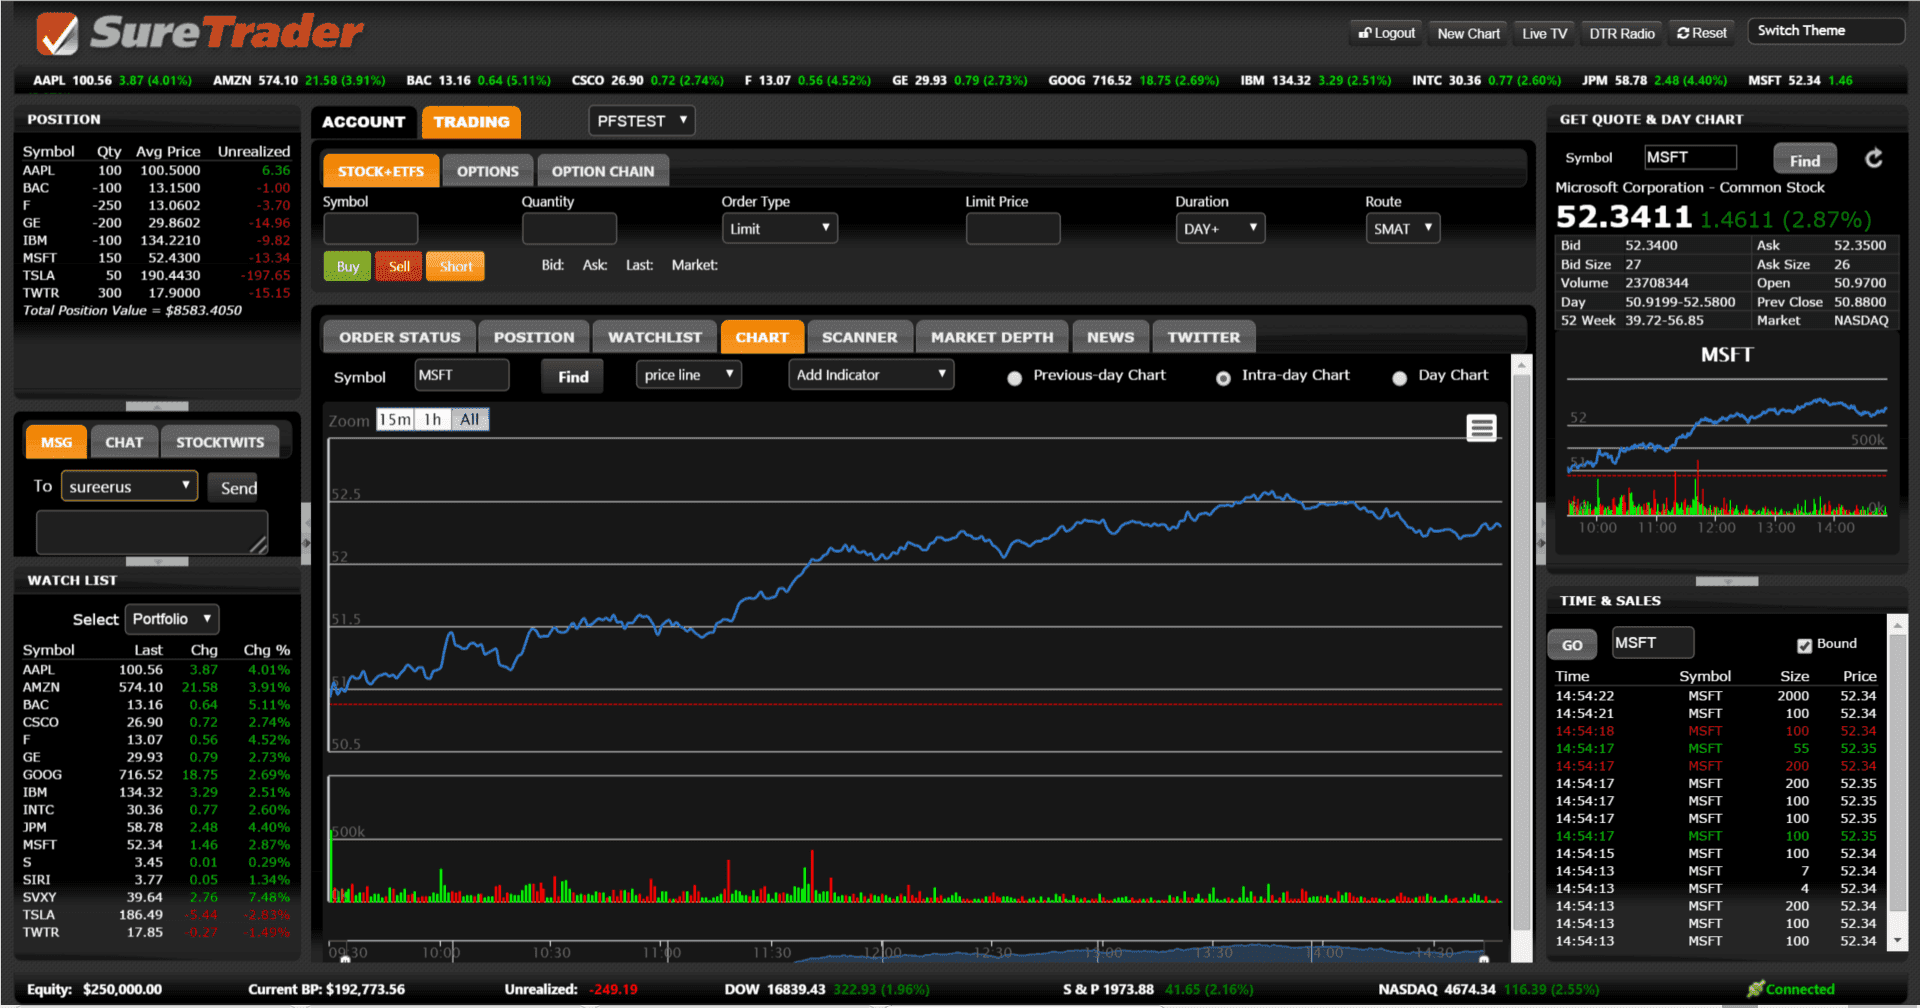Image resolution: width=1920 pixels, height=1008 pixels.
Task: Click the orange Short button
Action: pos(455,266)
